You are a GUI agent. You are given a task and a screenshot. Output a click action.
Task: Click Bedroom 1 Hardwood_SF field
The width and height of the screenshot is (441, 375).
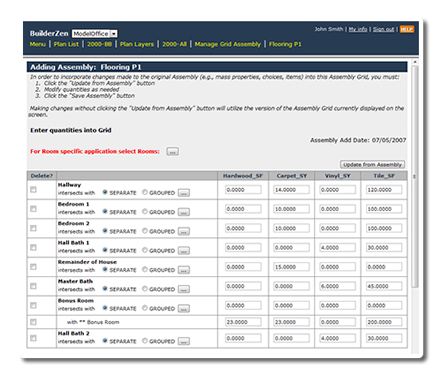[x=243, y=209]
